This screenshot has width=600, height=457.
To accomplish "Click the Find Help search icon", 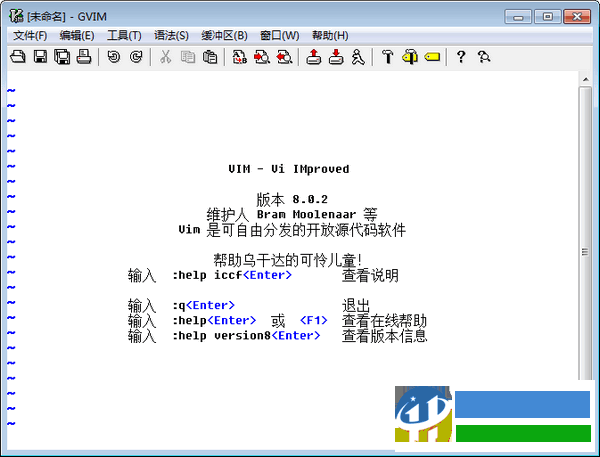I will coord(484,57).
